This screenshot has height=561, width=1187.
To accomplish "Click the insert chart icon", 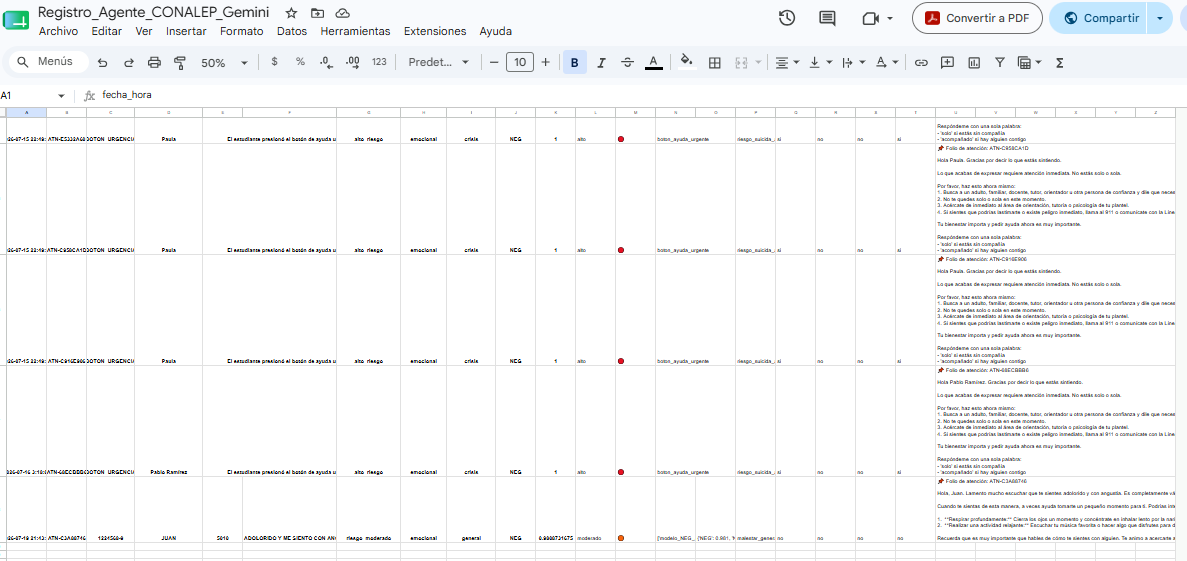I will (x=973, y=63).
